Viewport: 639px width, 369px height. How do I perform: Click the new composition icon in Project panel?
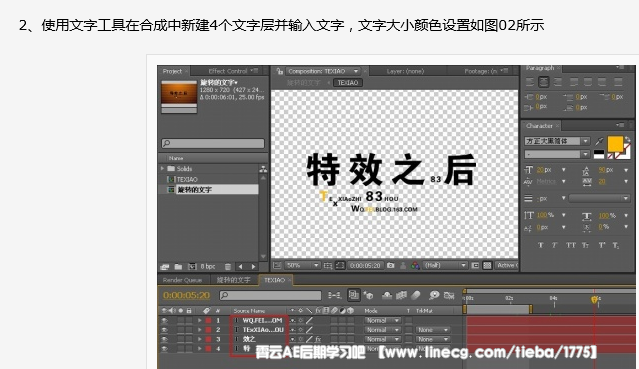point(192,267)
